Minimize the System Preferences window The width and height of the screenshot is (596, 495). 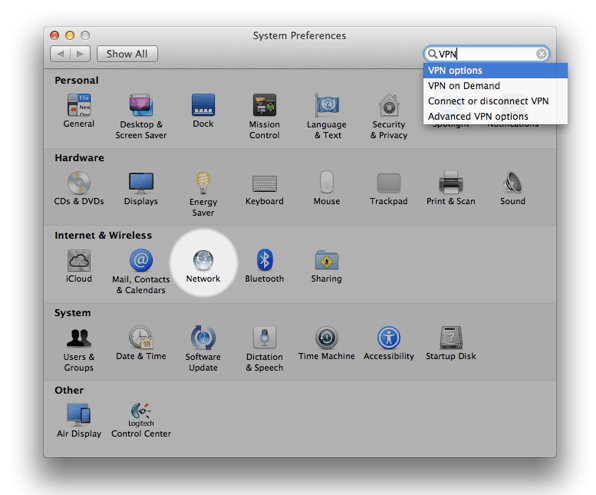click(x=70, y=35)
